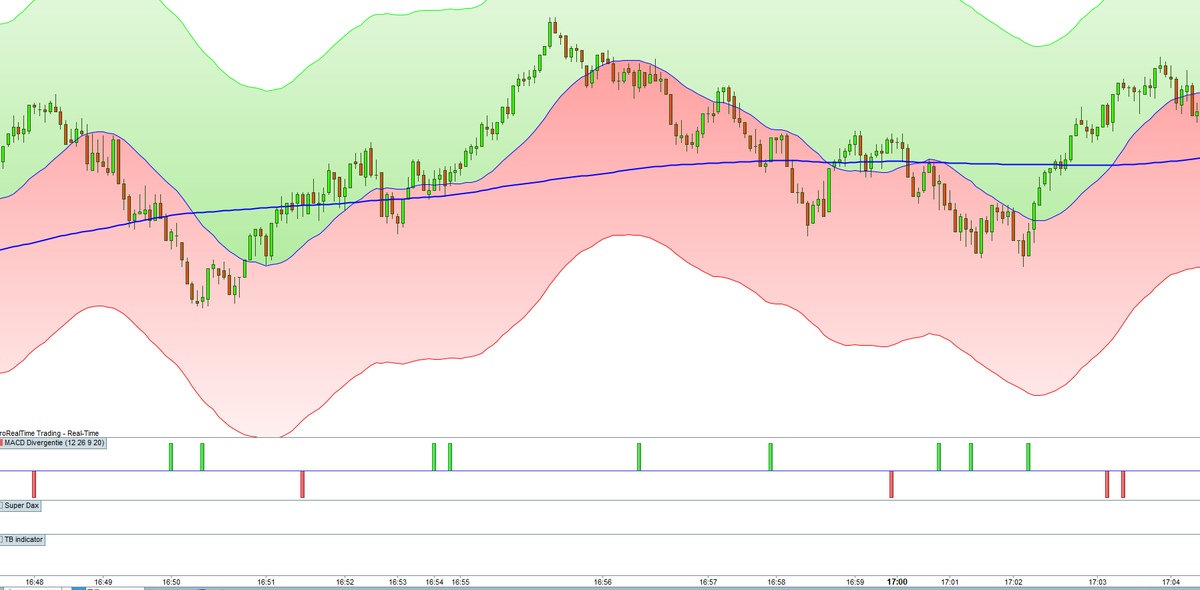Click the 16:53 time axis label
Screen dimensions: 1200x590
click(398, 581)
